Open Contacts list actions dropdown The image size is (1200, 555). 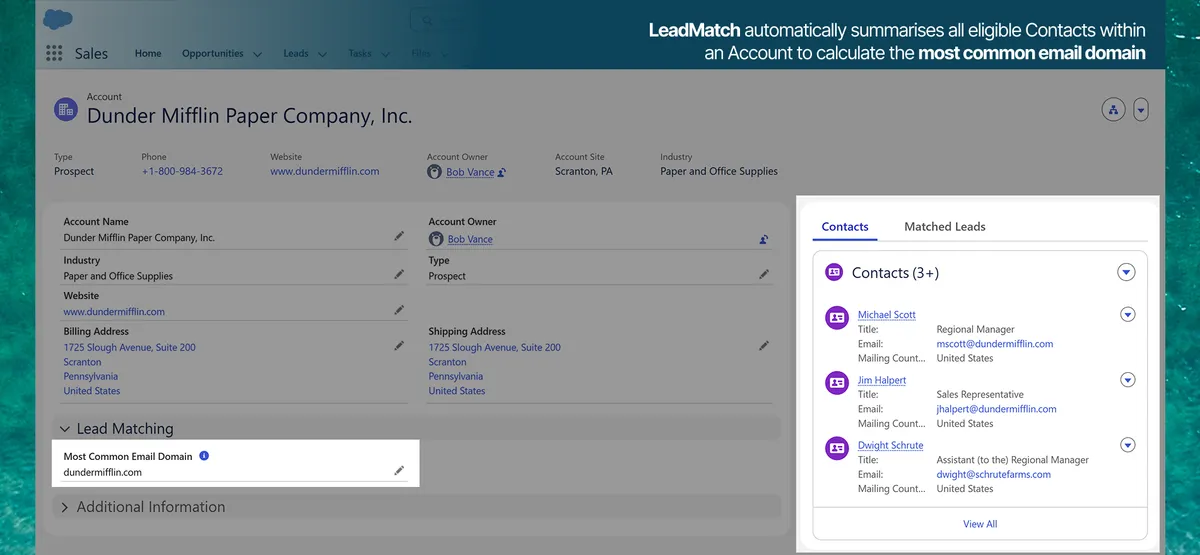1126,272
